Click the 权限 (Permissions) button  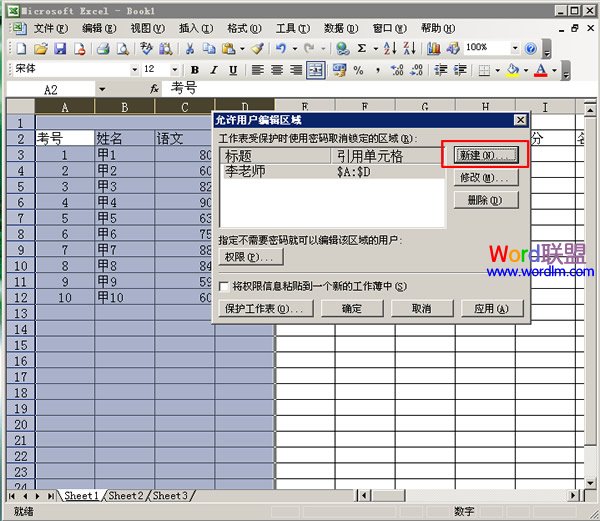251,257
